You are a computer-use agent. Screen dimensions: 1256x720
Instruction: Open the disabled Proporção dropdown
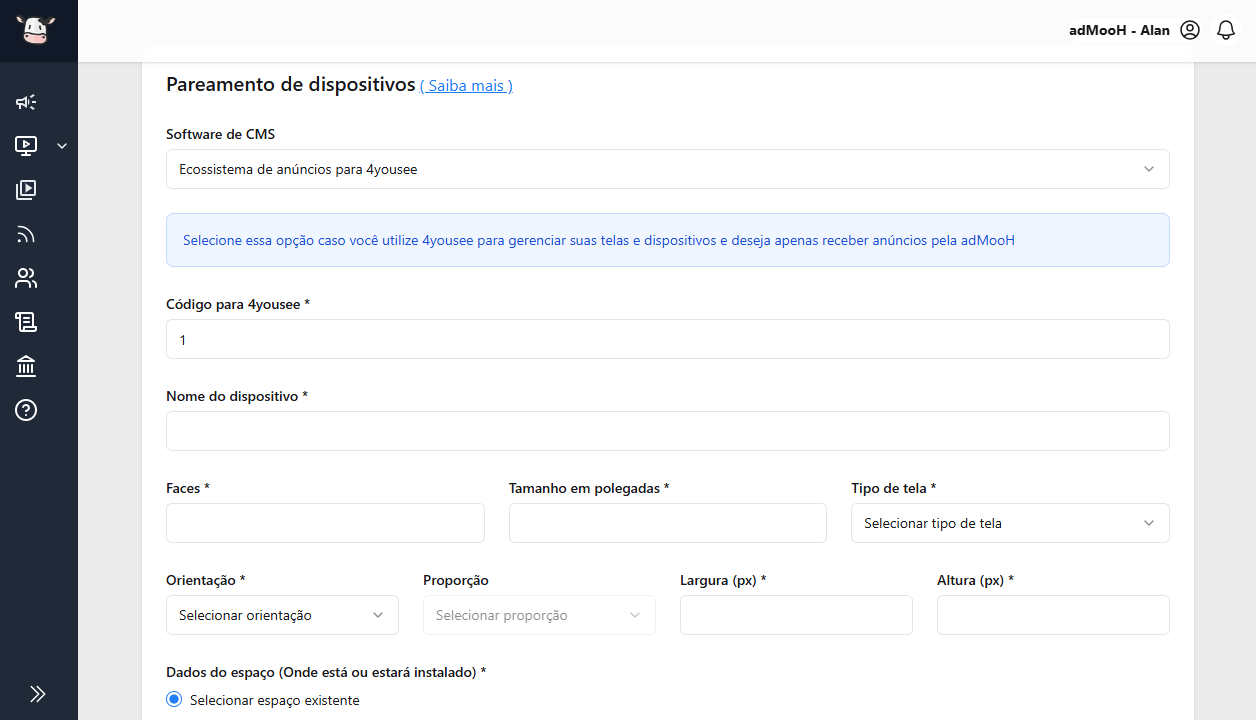pos(539,615)
